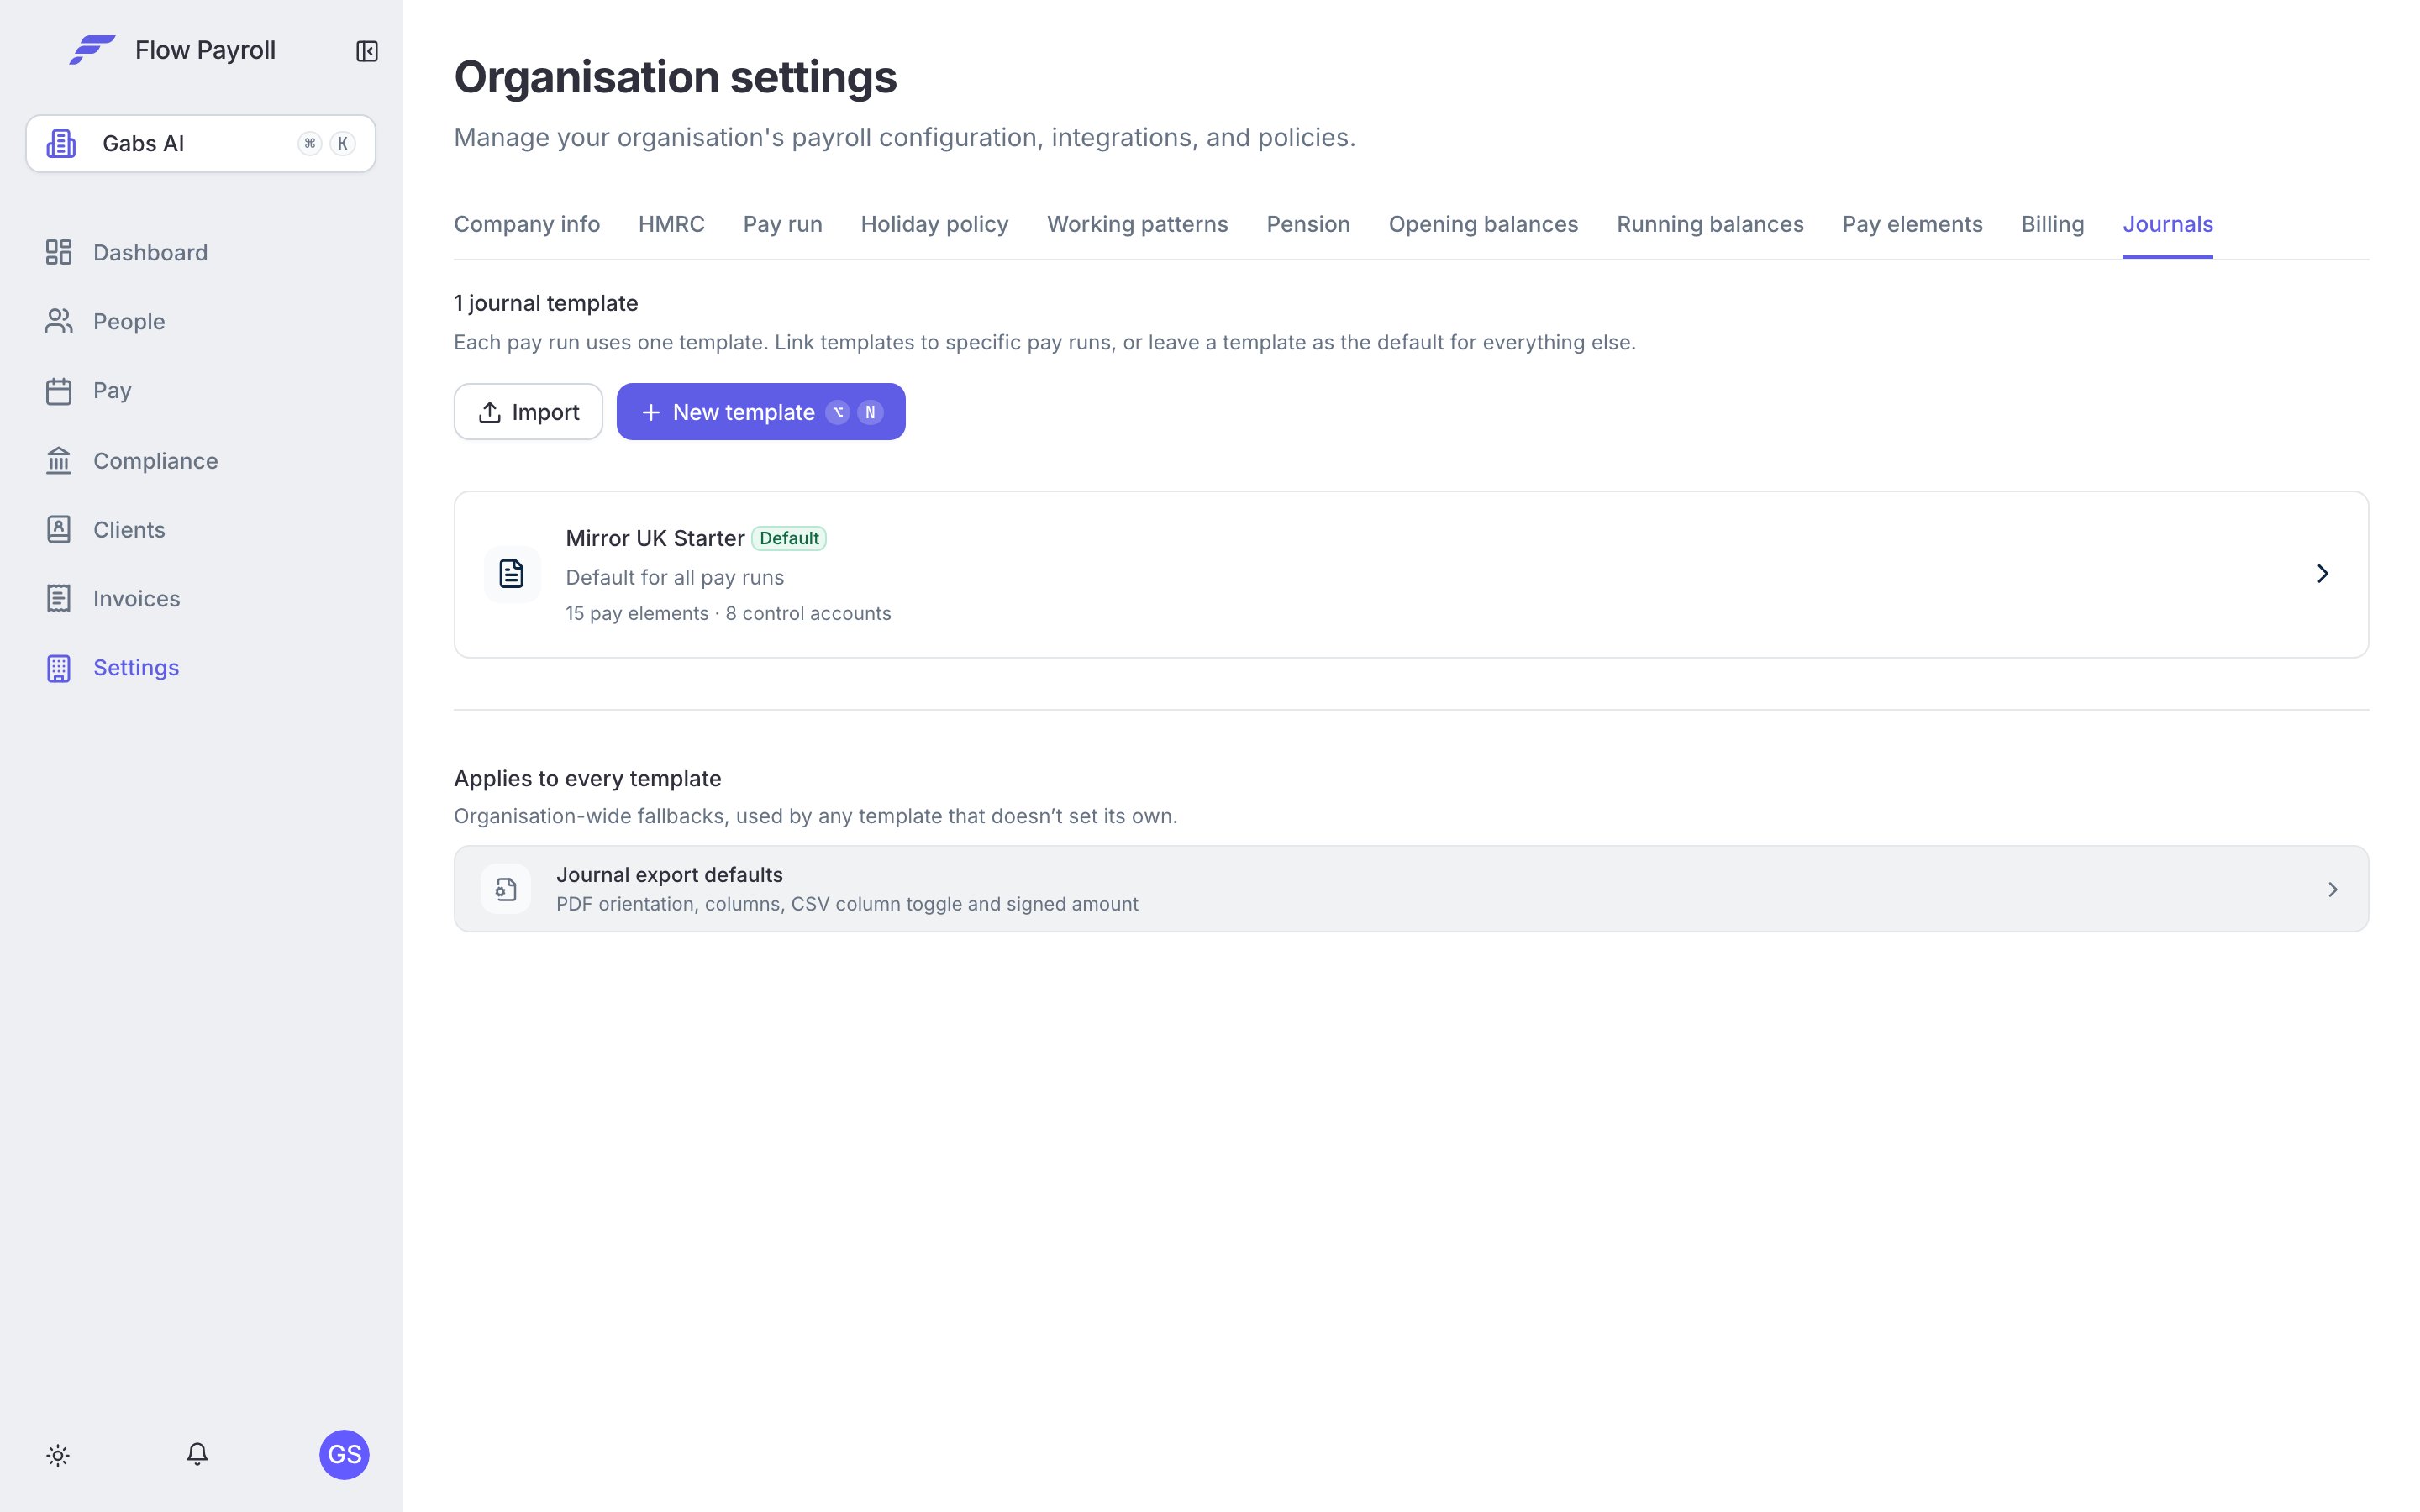Viewport: 2420px width, 1512px height.
Task: Open the Pay run tab
Action: tap(782, 224)
